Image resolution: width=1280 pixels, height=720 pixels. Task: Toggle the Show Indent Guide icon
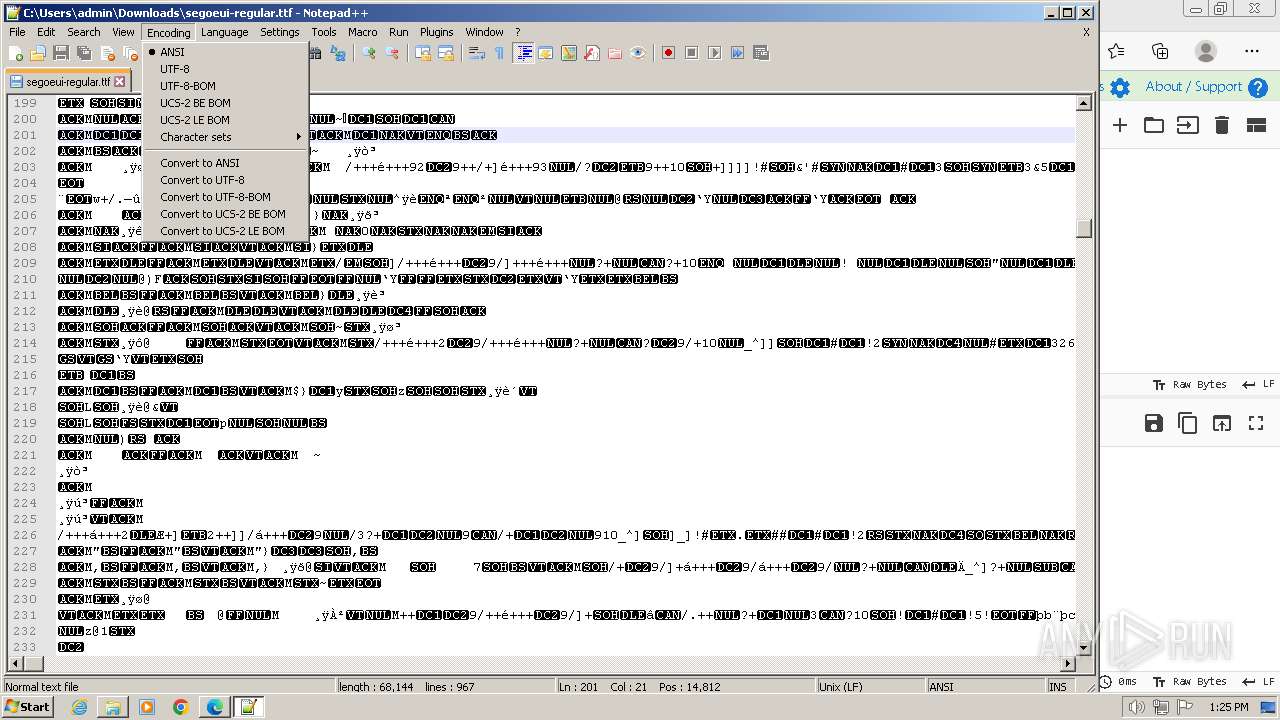point(523,53)
